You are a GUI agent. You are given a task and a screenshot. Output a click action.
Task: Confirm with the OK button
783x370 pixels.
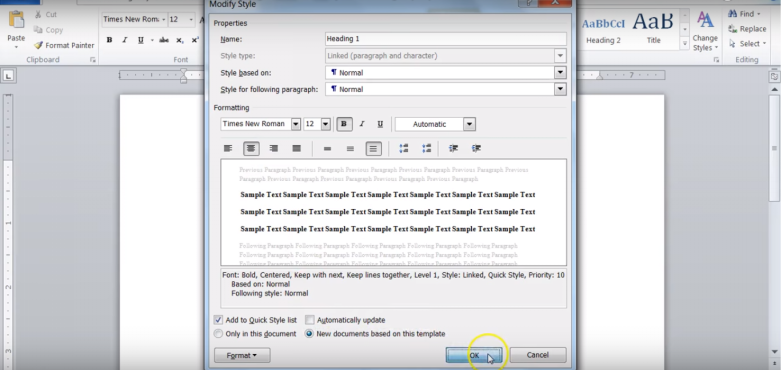click(474, 355)
